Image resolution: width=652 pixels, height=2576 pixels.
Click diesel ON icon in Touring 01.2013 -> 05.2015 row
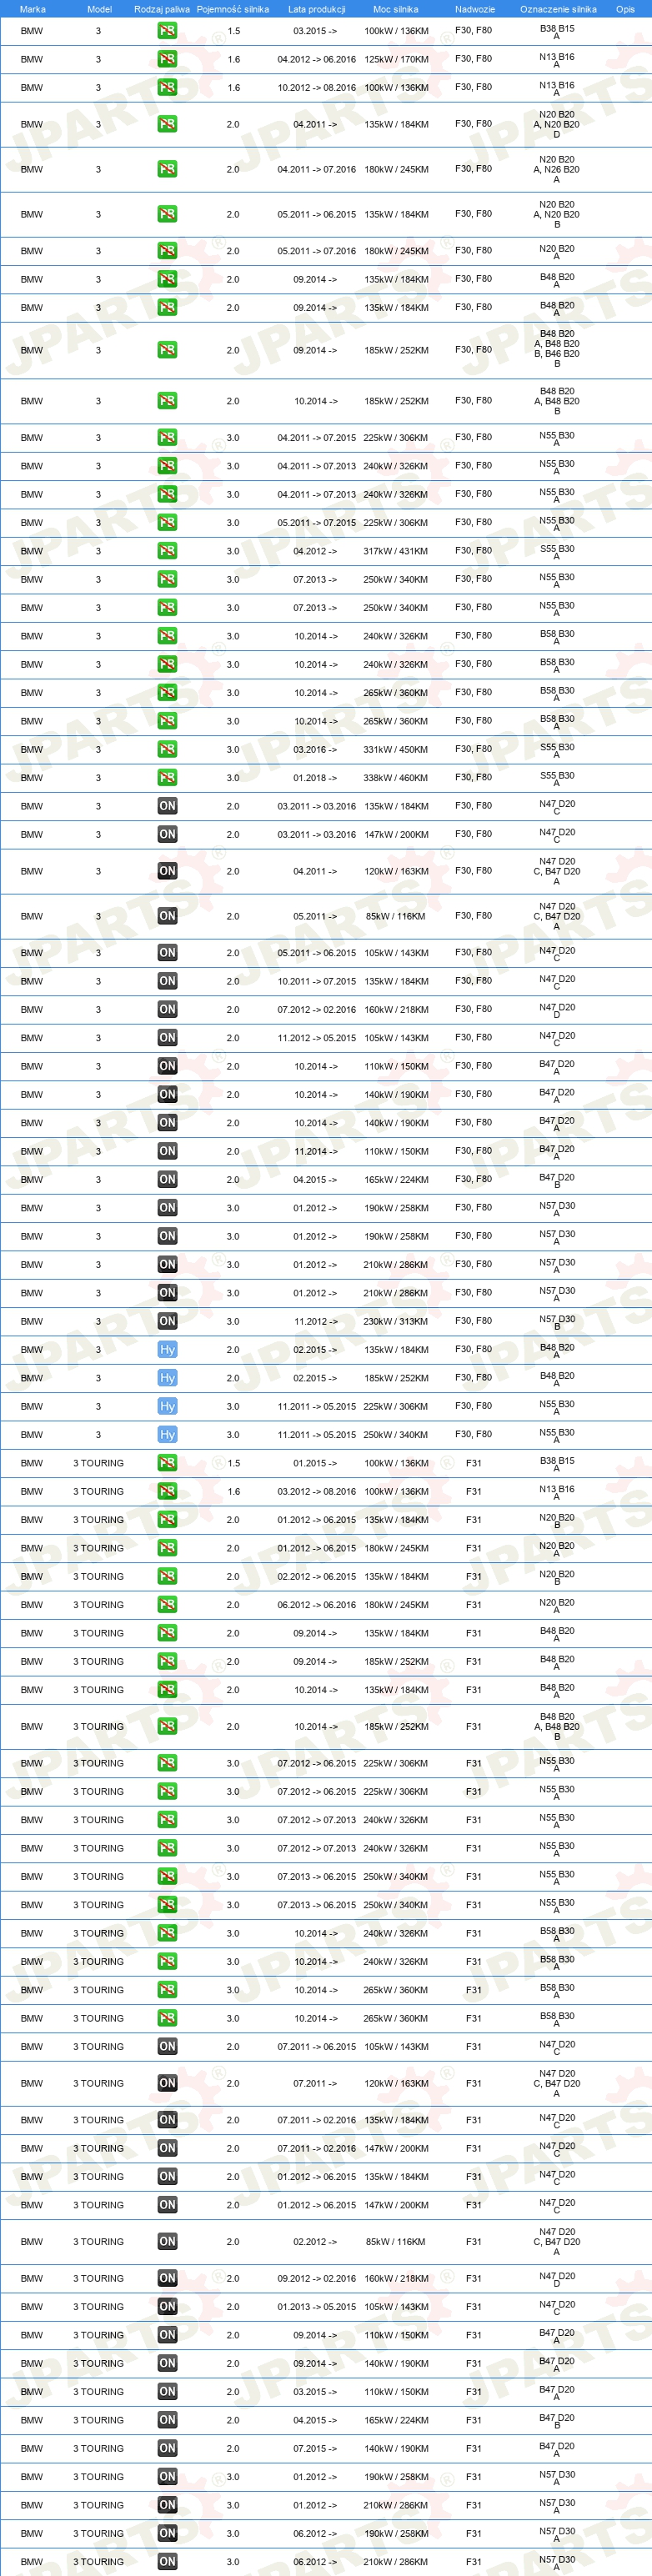[167, 2306]
